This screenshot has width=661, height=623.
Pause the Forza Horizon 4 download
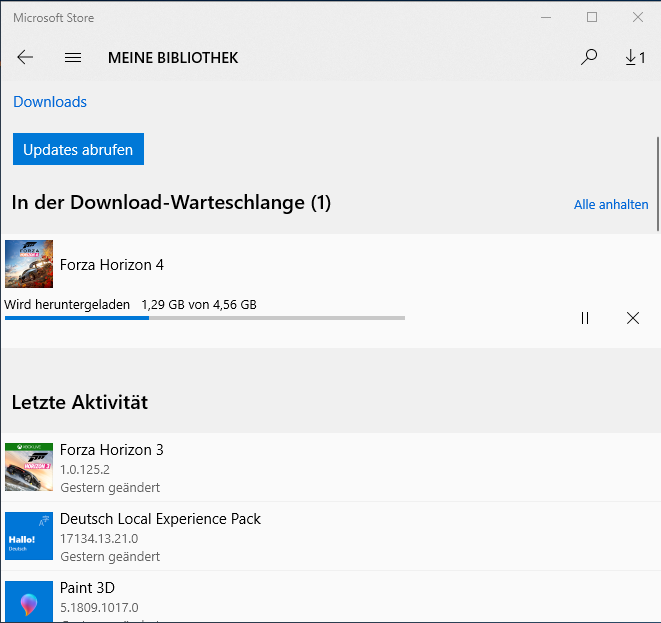(x=585, y=318)
